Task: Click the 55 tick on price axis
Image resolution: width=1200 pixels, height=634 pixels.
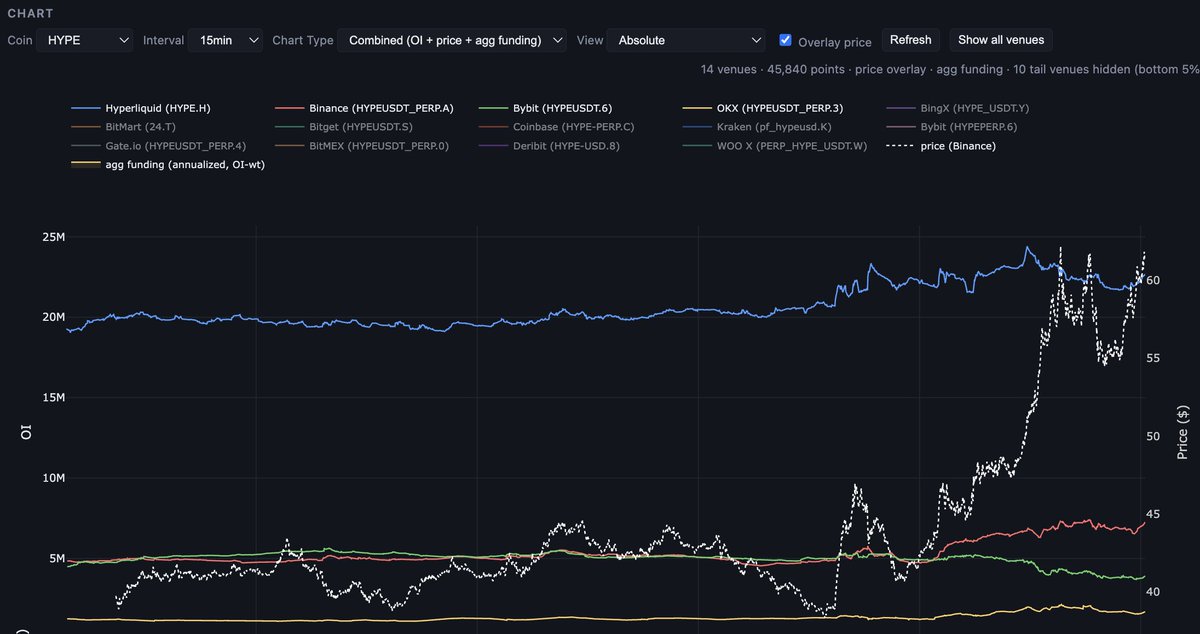Action: [x=1153, y=358]
